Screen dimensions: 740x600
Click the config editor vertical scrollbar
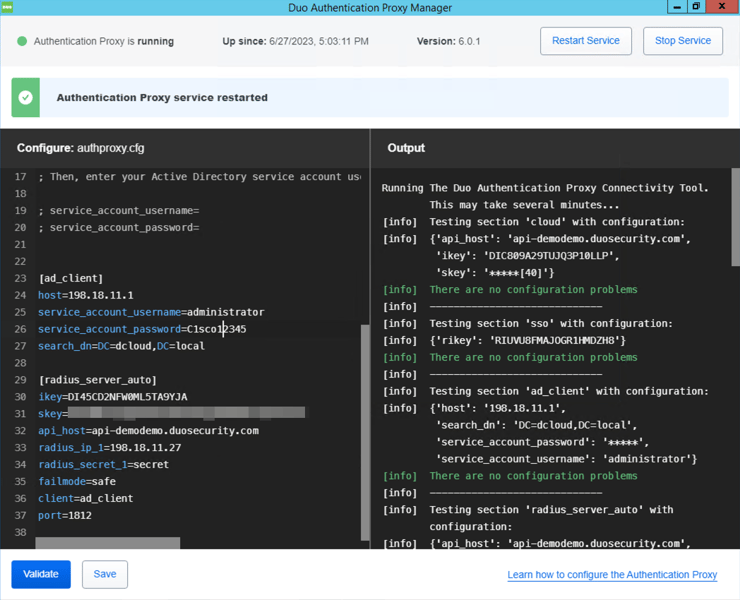[x=365, y=432]
